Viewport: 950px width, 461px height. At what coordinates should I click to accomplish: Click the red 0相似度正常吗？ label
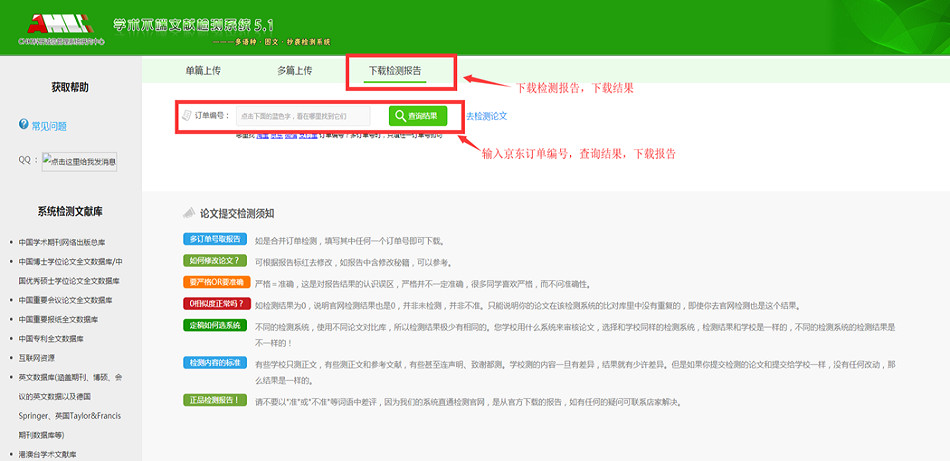pyautogui.click(x=213, y=305)
